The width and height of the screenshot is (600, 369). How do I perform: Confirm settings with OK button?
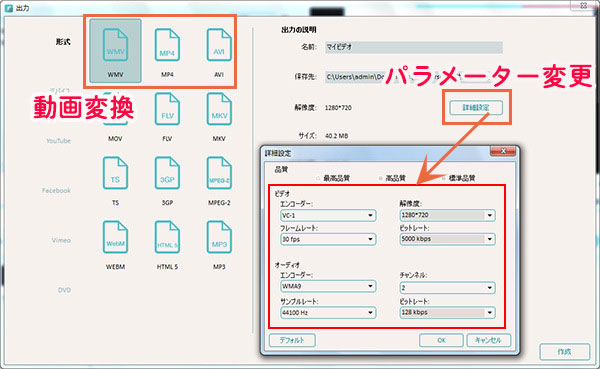[441, 340]
